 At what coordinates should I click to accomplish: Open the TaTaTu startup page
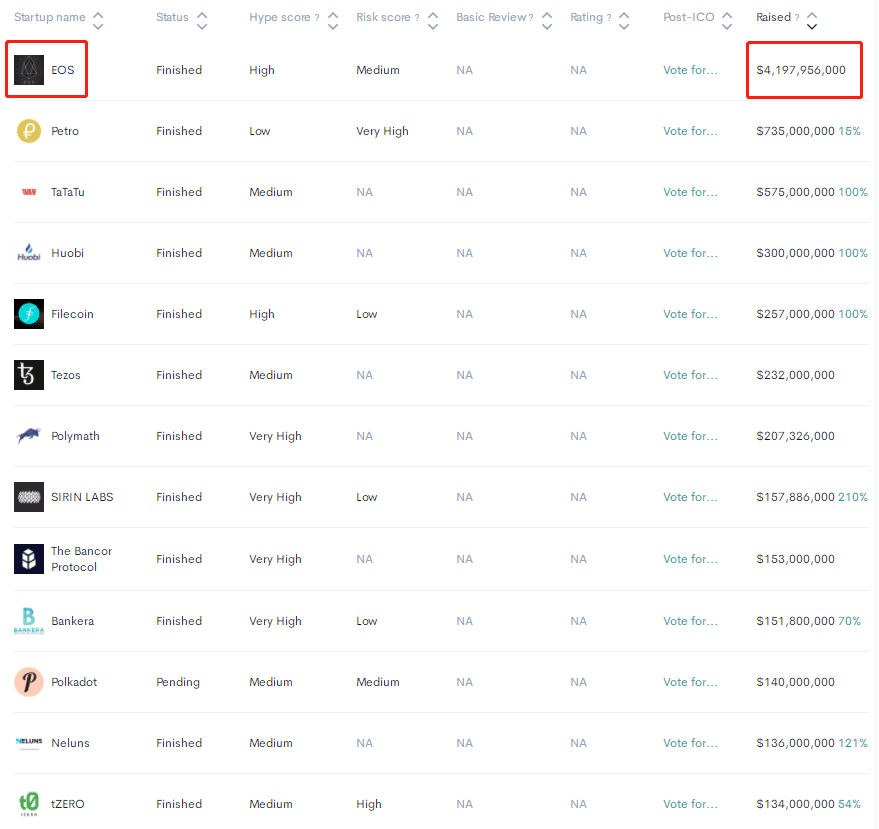[x=68, y=192]
